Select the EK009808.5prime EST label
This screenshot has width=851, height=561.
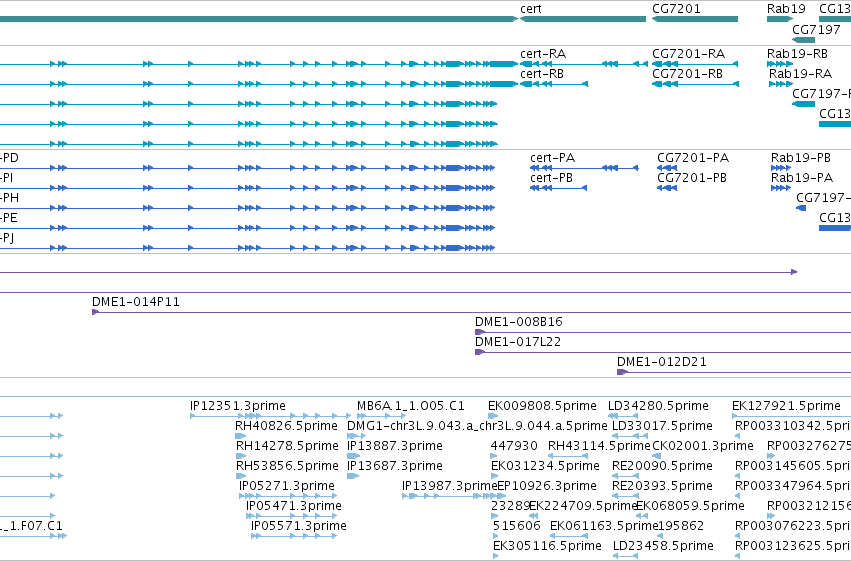[x=542, y=406]
